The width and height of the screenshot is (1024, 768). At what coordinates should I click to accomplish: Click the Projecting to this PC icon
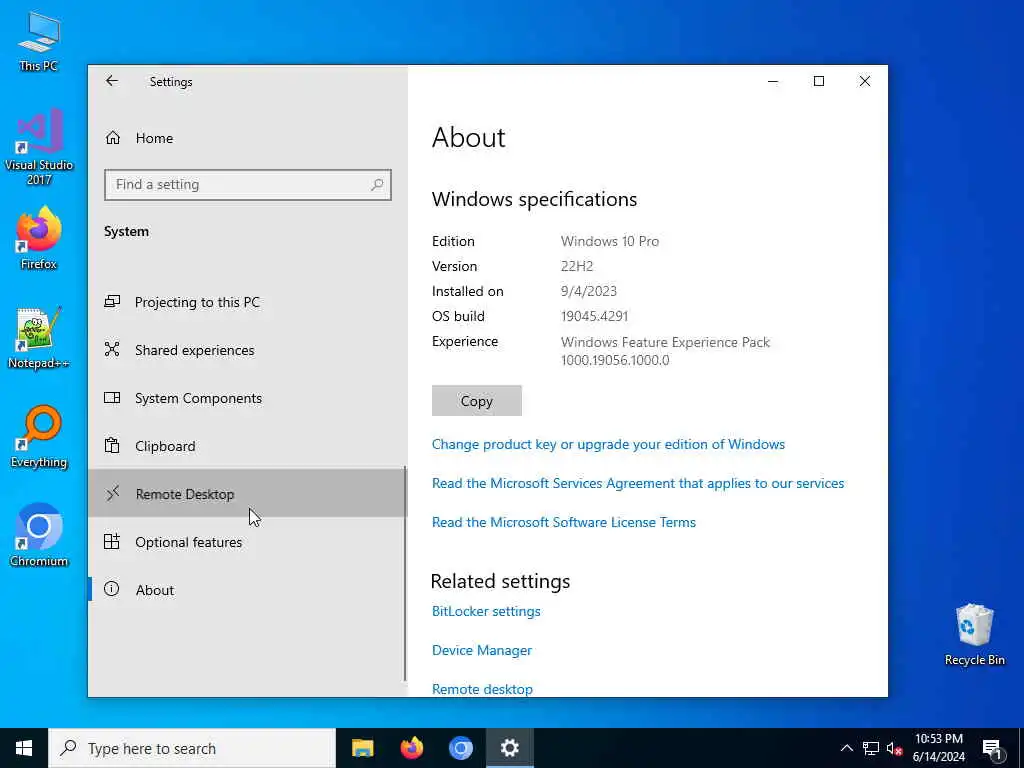coord(112,301)
